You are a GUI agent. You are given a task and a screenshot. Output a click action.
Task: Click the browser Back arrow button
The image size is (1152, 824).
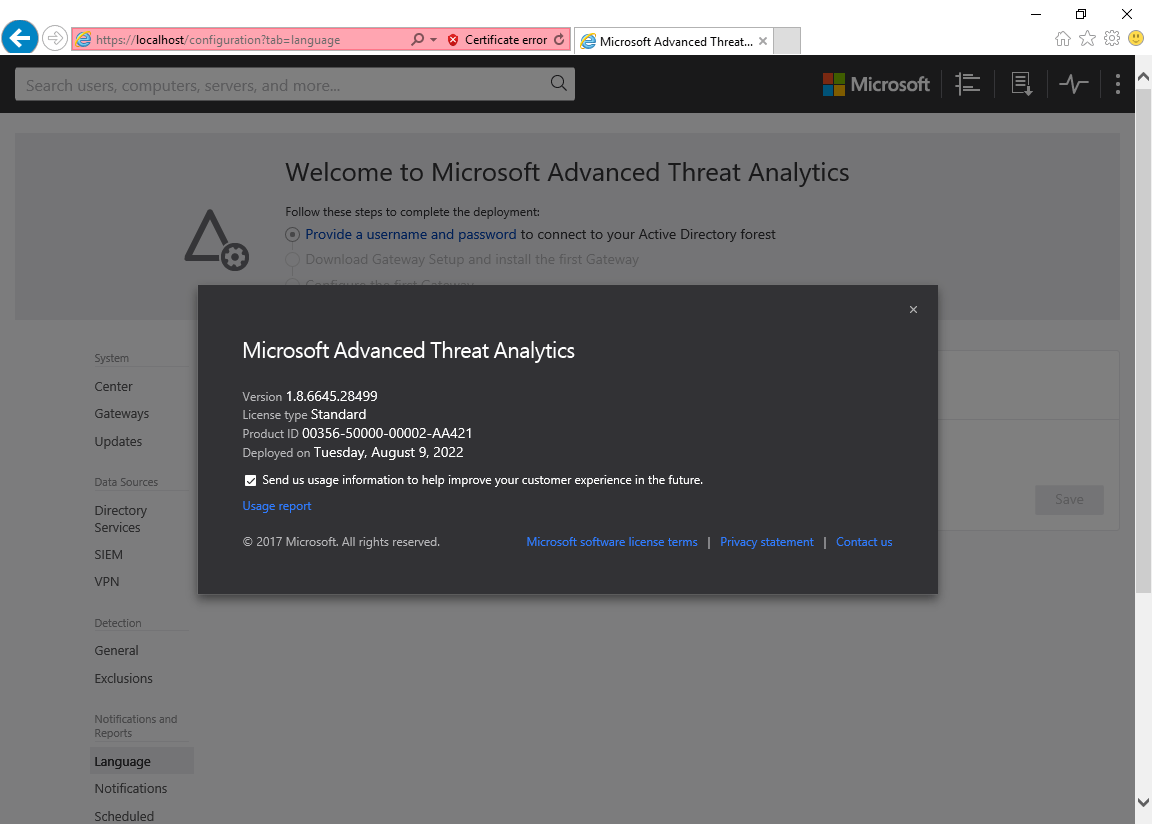[x=20, y=37]
